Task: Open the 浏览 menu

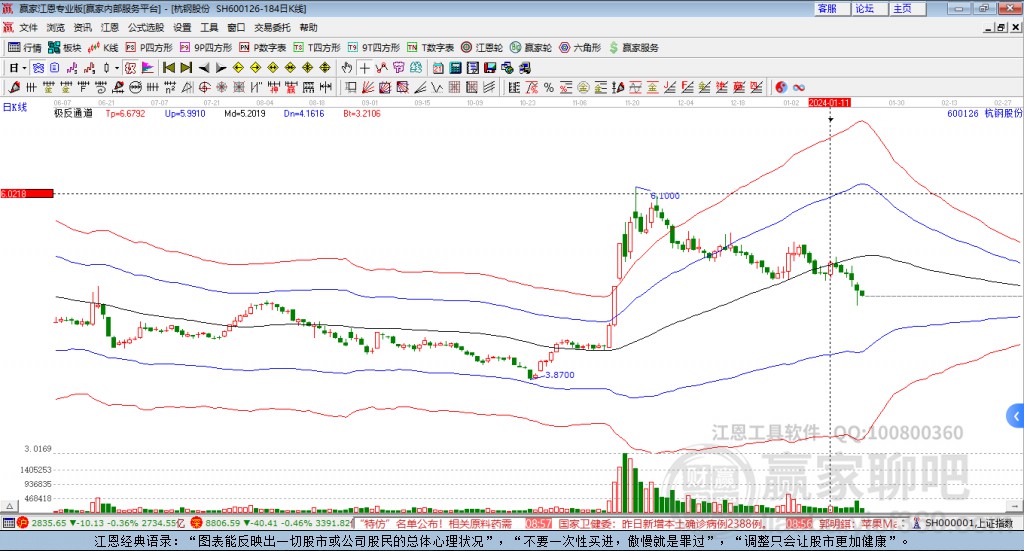Action: pyautogui.click(x=56, y=27)
